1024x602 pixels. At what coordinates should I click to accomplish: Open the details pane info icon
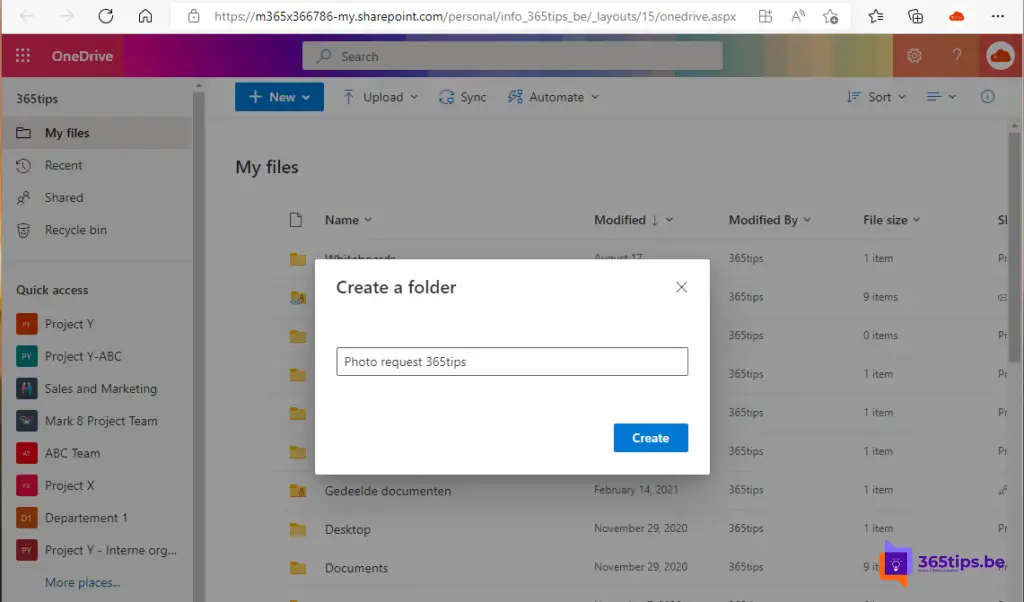[x=987, y=97]
